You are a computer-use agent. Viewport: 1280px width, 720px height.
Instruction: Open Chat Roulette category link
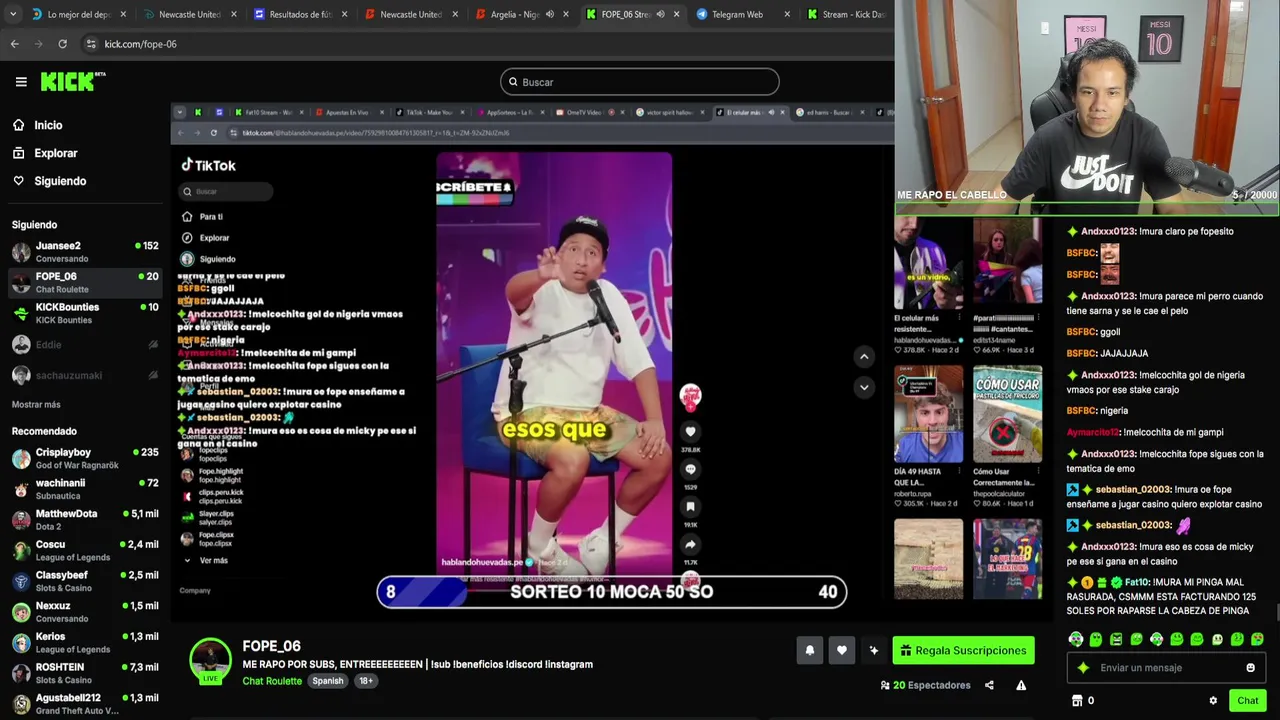pos(272,681)
